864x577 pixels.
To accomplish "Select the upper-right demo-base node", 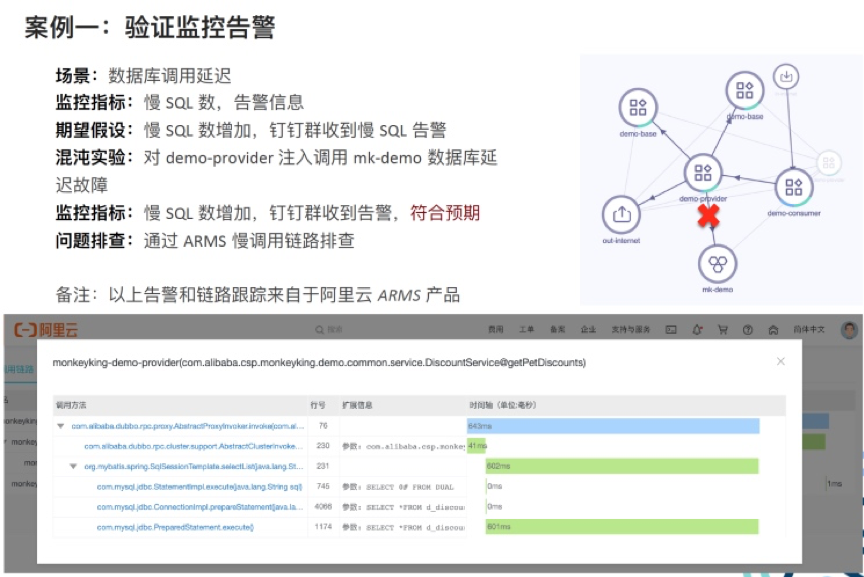I will tap(744, 90).
